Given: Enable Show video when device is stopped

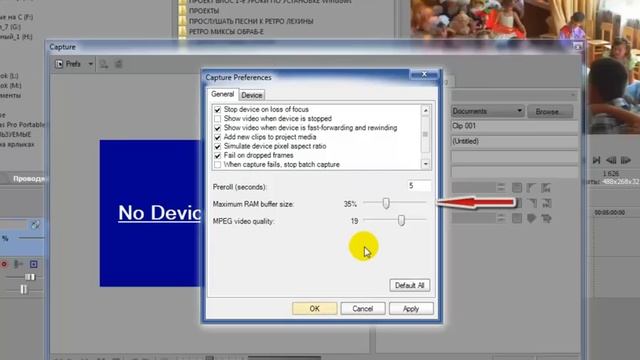Looking at the screenshot, I should tap(218, 119).
